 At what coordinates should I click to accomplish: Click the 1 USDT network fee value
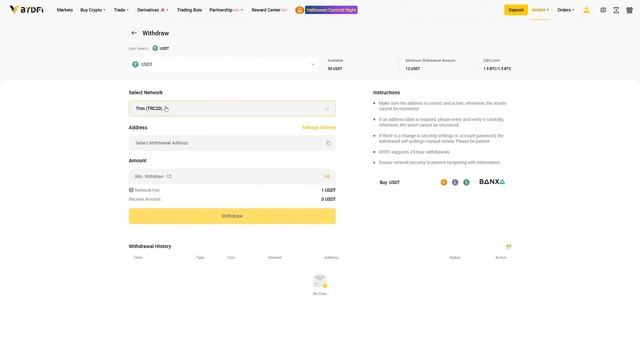[329, 190]
